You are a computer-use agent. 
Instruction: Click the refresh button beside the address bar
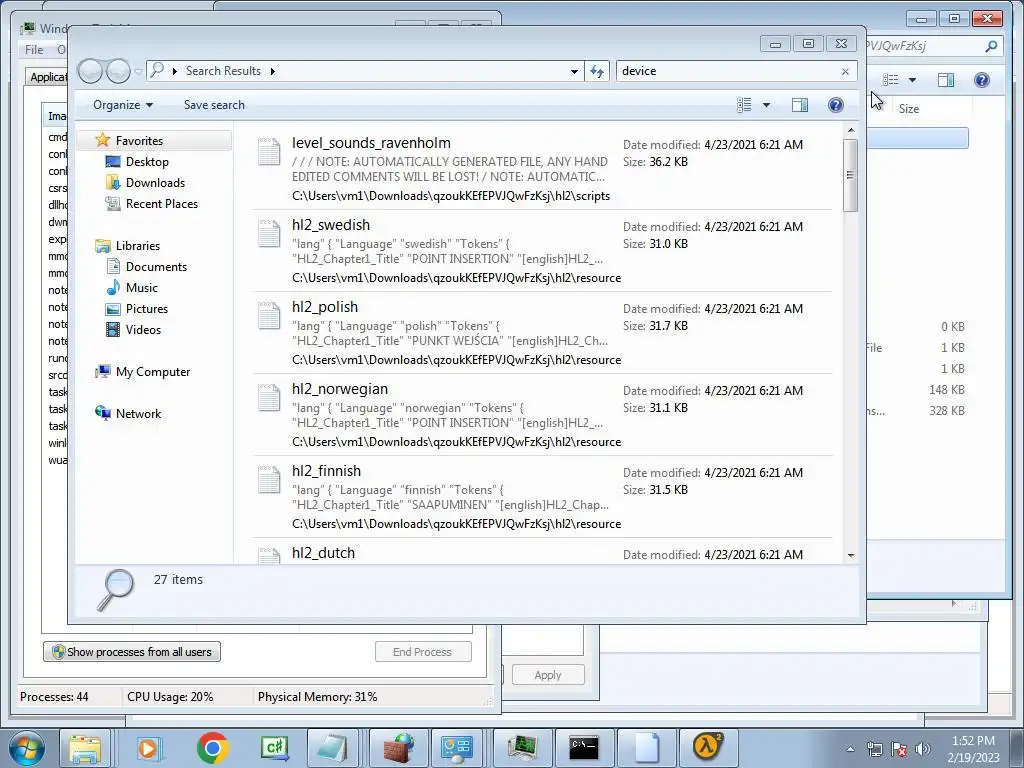click(x=597, y=71)
